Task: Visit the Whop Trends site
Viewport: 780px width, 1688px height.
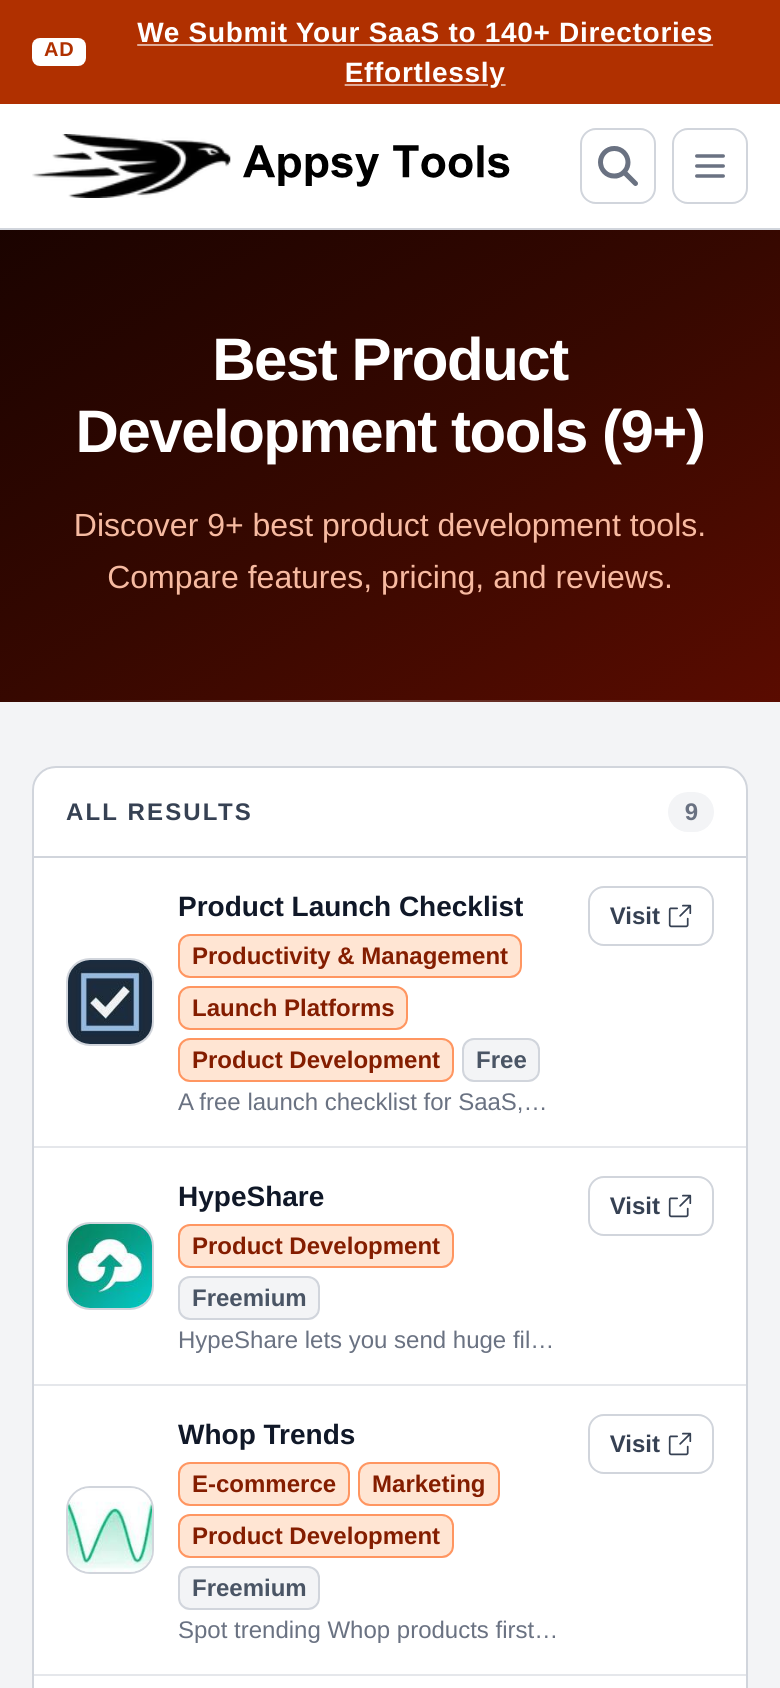Action: (651, 1444)
